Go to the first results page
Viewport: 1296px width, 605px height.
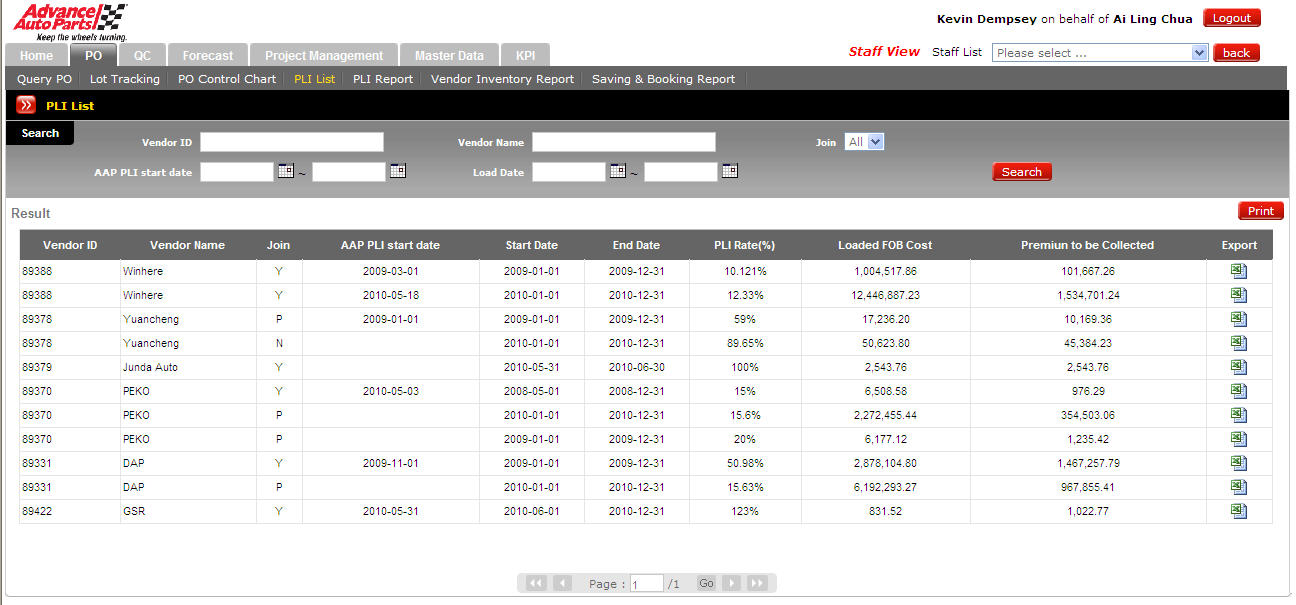click(536, 583)
